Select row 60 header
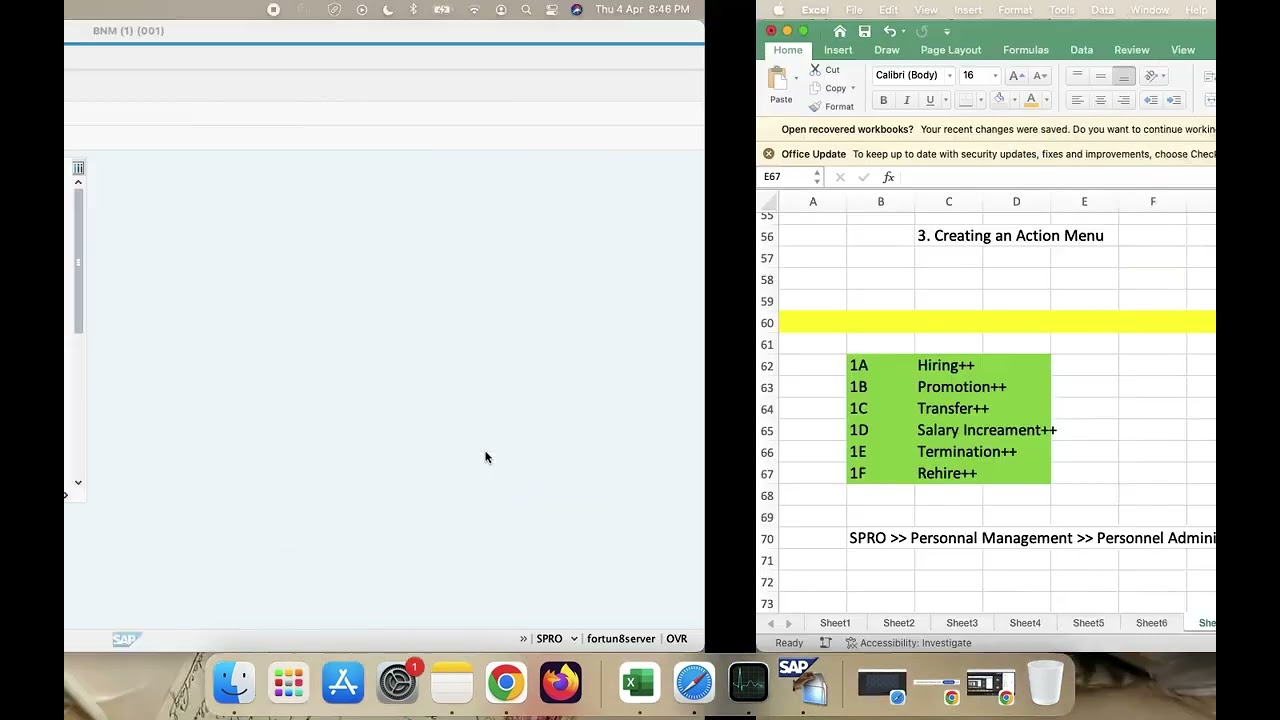The width and height of the screenshot is (1280, 720). tap(767, 323)
